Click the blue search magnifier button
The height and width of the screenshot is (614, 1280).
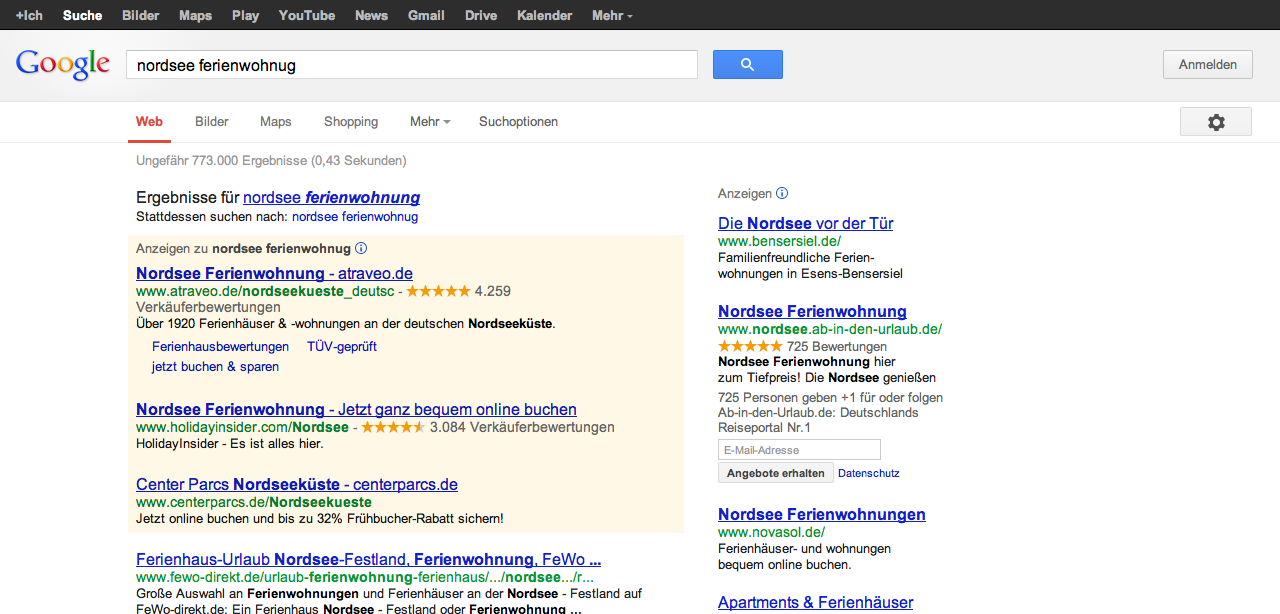[747, 65]
